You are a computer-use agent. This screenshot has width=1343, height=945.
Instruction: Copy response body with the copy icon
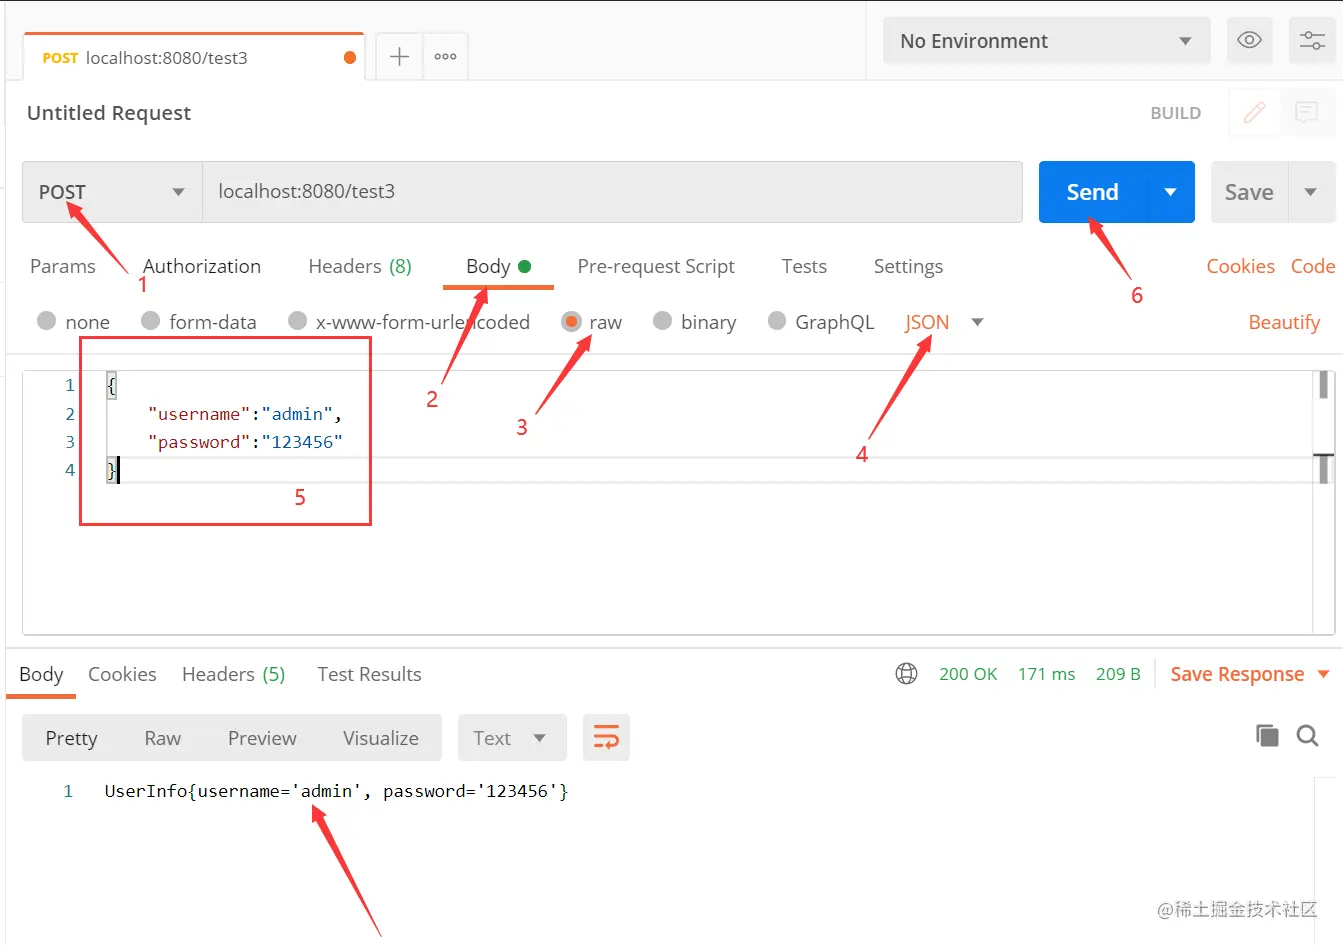[x=1267, y=736]
